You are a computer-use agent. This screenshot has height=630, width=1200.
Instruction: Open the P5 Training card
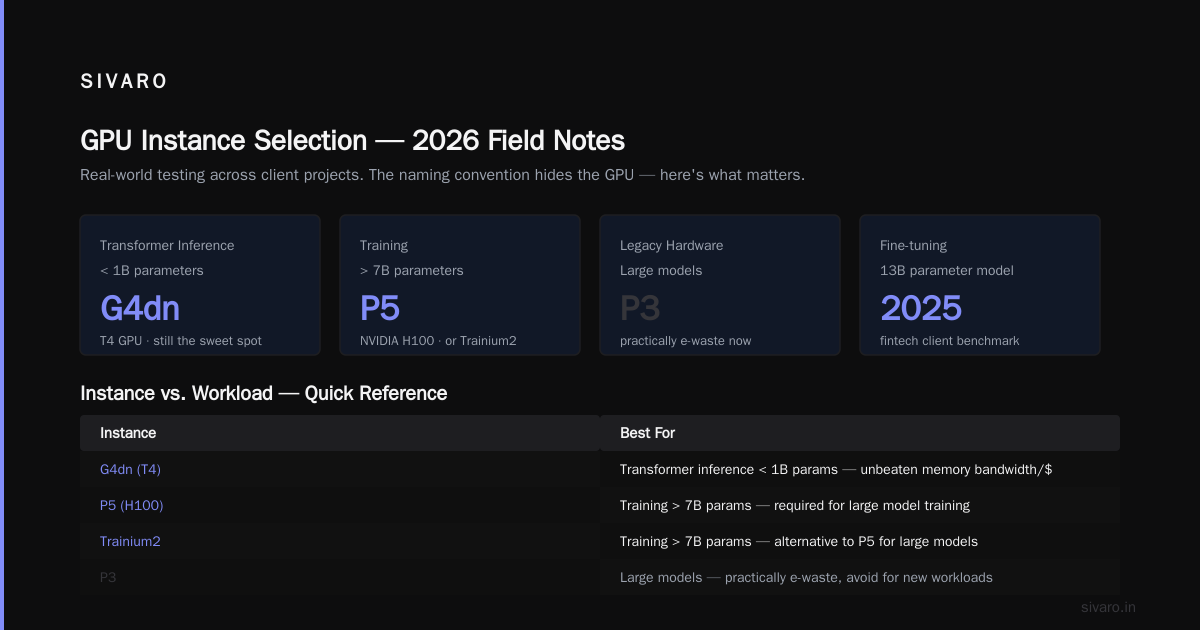click(460, 285)
